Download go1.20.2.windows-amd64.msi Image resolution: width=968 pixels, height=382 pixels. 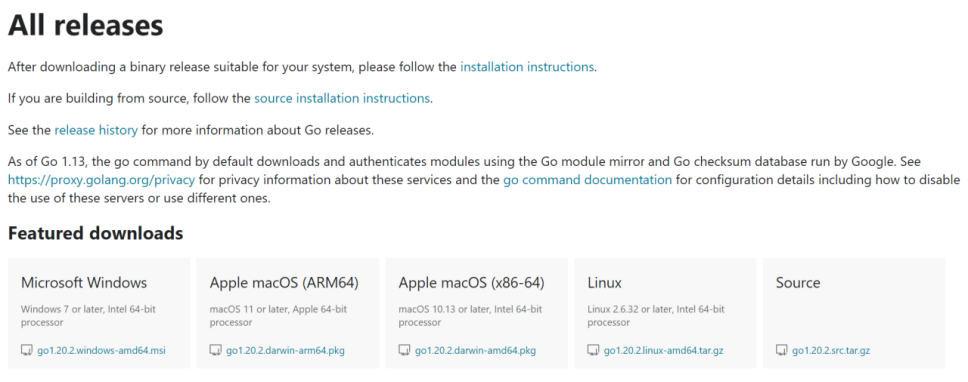(x=101, y=351)
